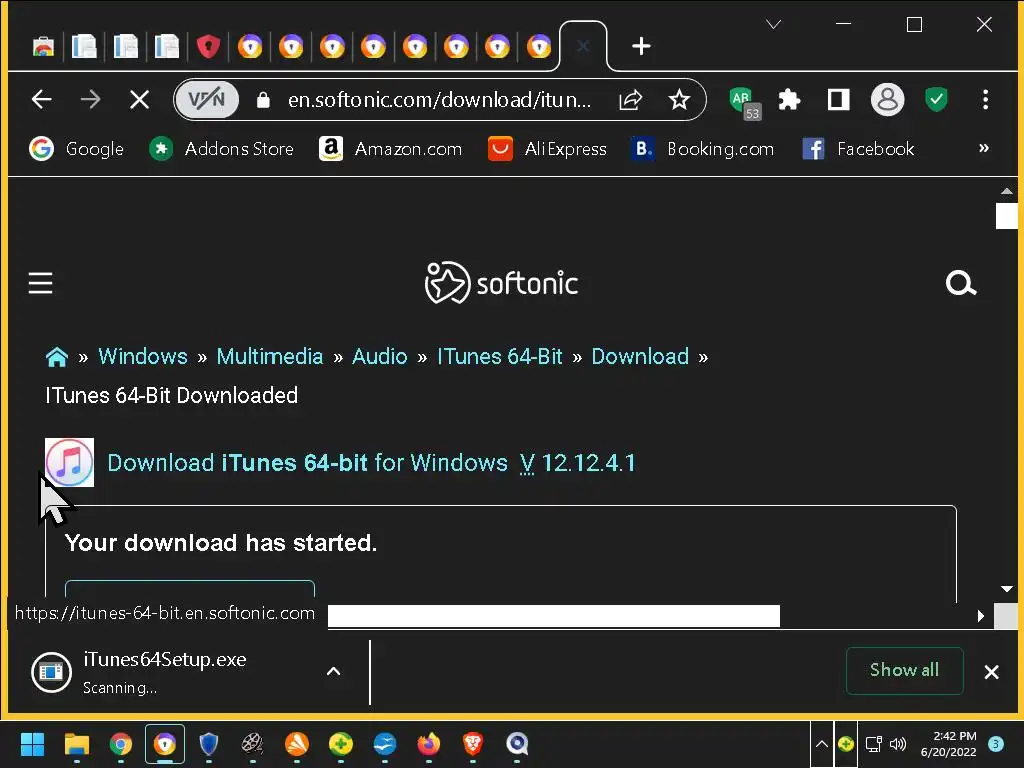The height and width of the screenshot is (768, 1024).
Task: Open the volume control in tray
Action: point(899,744)
